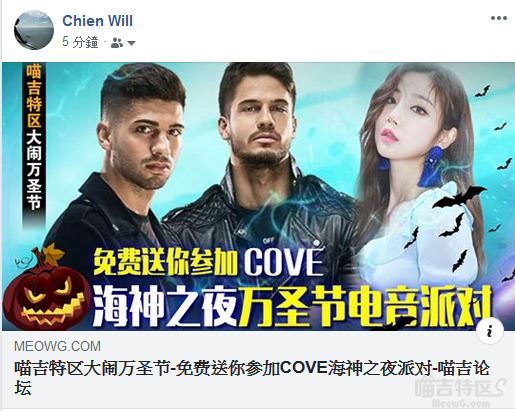Click the vertical 喵吉特区大闹万圣节 banner strip

(x=34, y=140)
